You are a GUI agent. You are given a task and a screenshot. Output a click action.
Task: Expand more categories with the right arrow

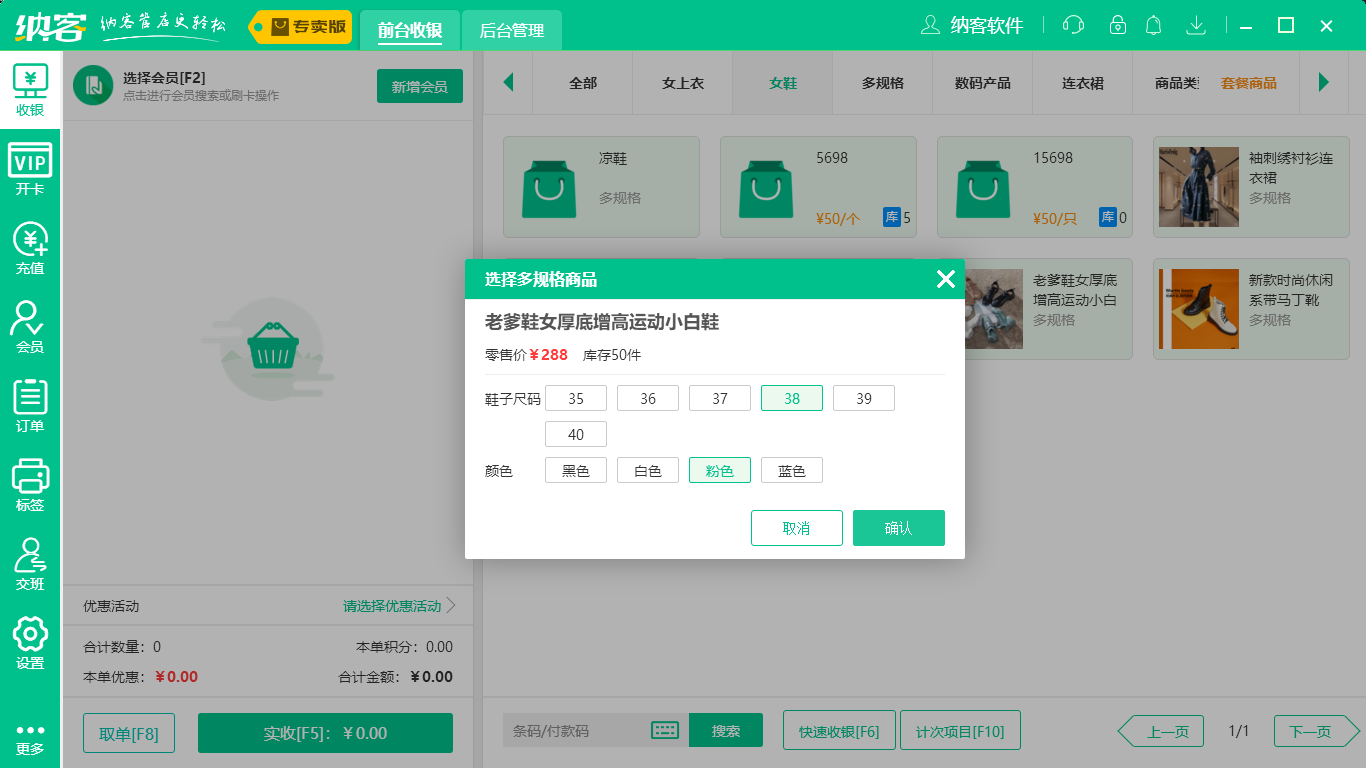[x=1325, y=84]
